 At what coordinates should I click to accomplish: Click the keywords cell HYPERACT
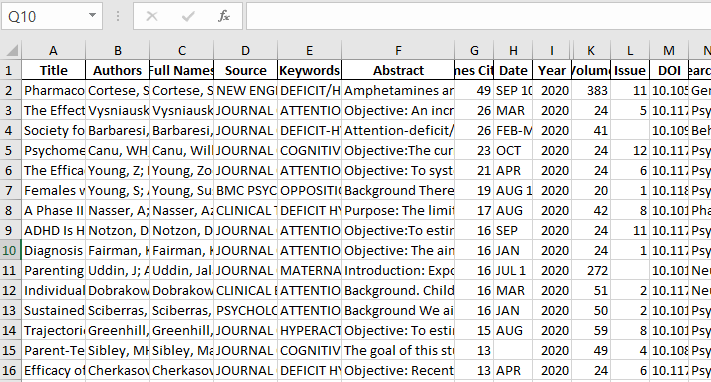[x=309, y=330]
